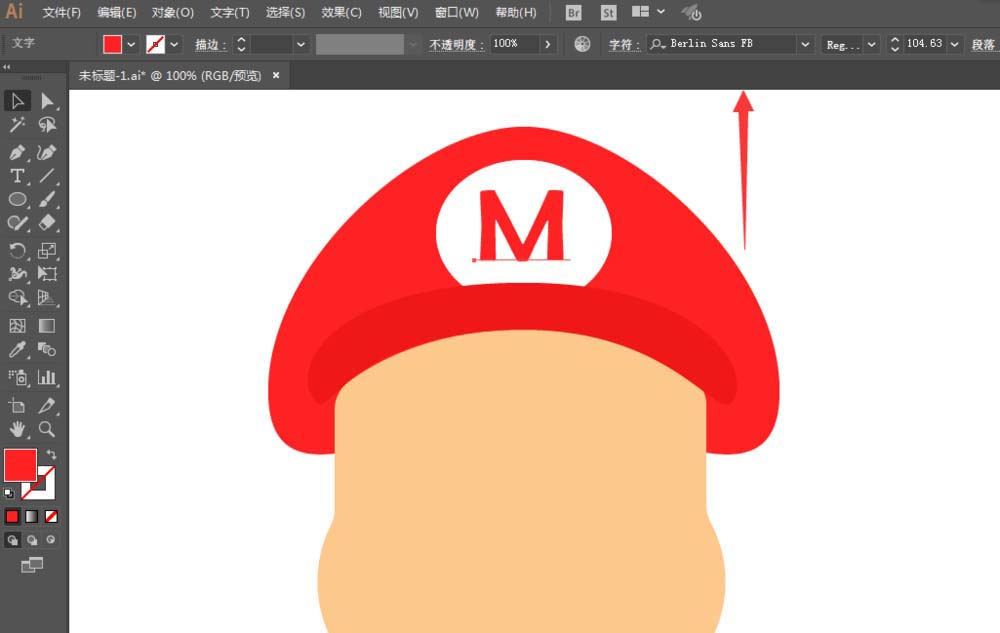The width and height of the screenshot is (1000, 633).
Task: Set paint mode to Color
Action: pyautogui.click(x=12, y=516)
